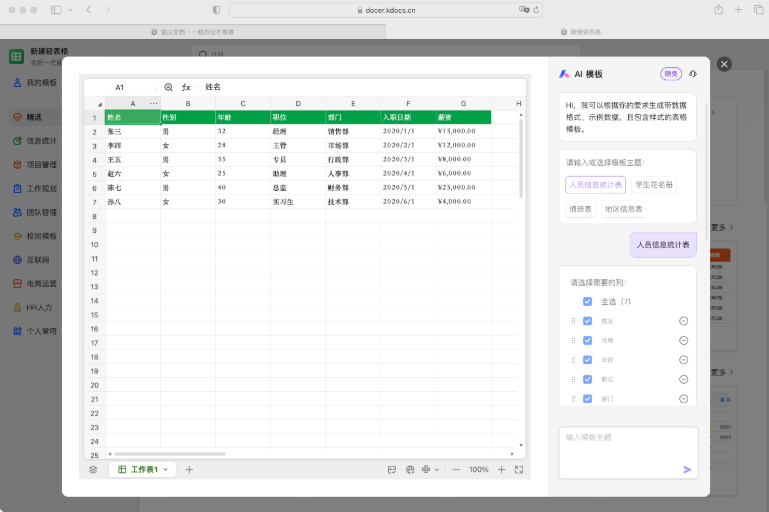Click the fx function icon
The width and height of the screenshot is (769, 512).
tap(186, 87)
